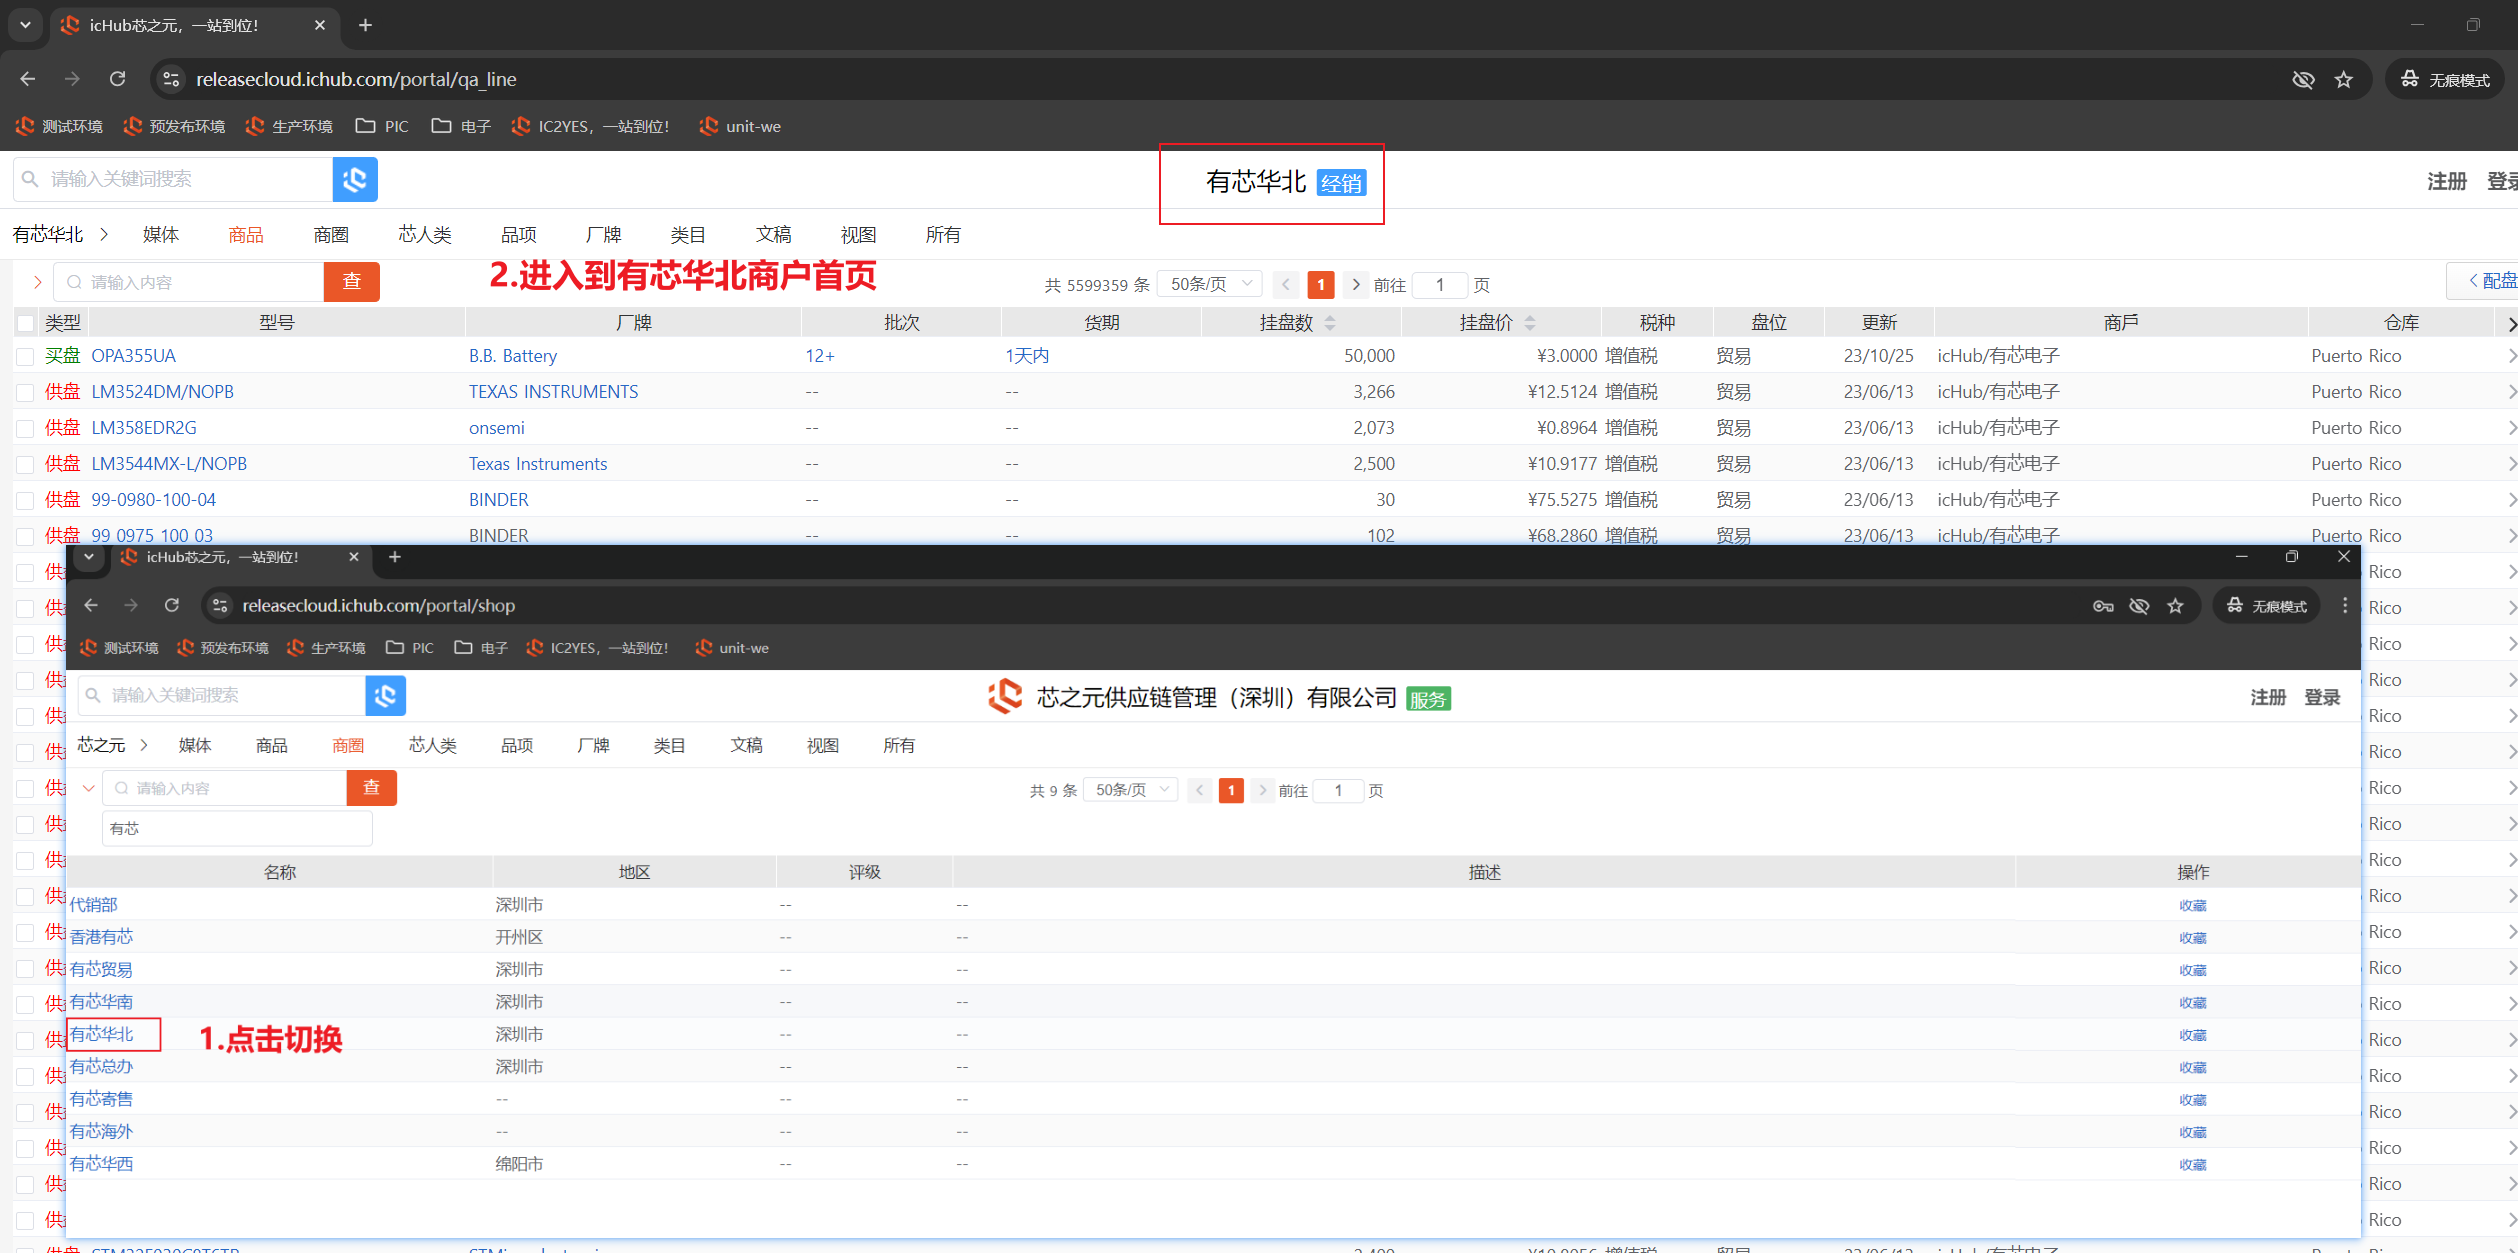Click the 有芯 filter input field

[237, 828]
